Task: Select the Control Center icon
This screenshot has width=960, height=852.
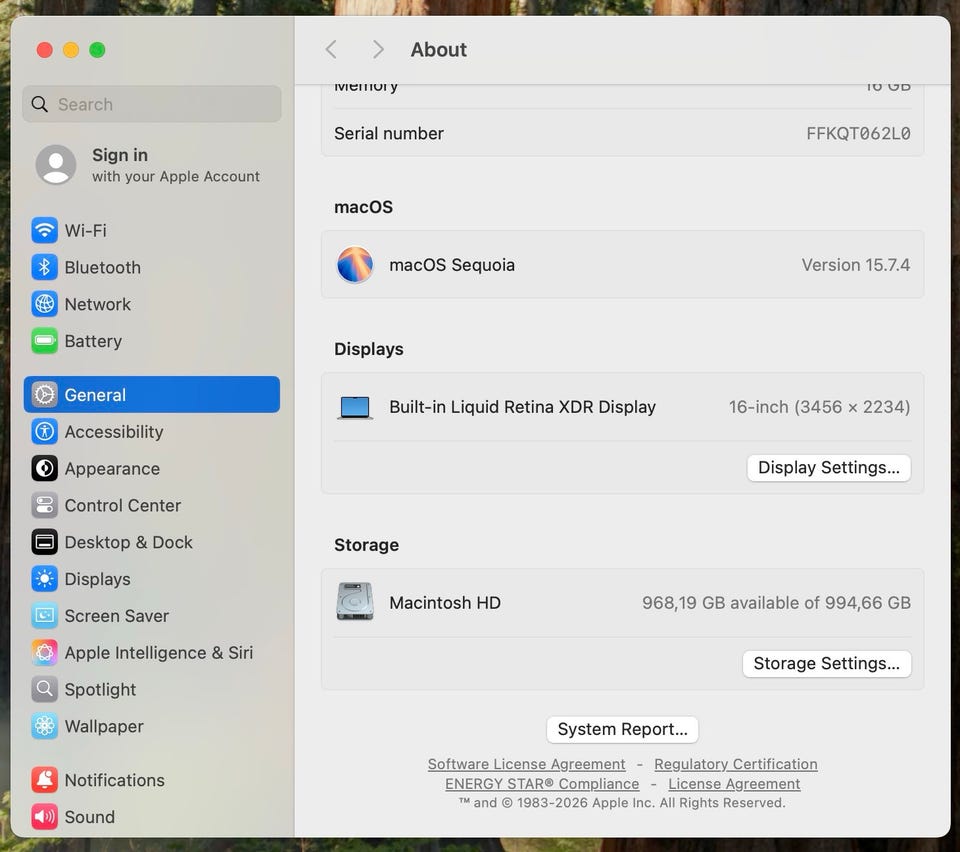Action: click(44, 505)
